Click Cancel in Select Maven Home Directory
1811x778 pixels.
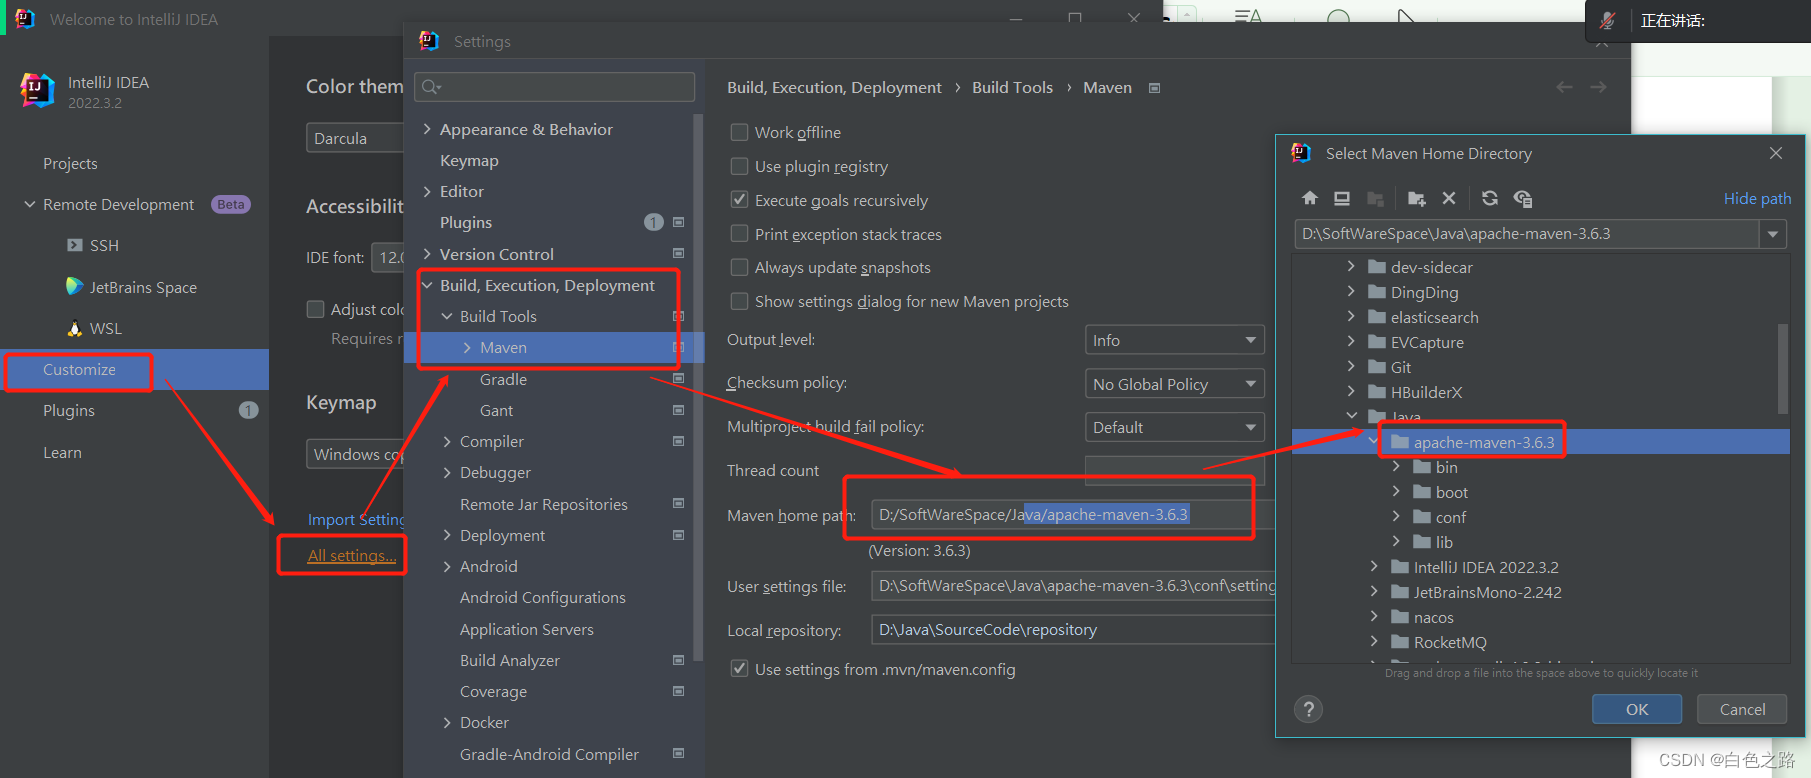pyautogui.click(x=1742, y=709)
